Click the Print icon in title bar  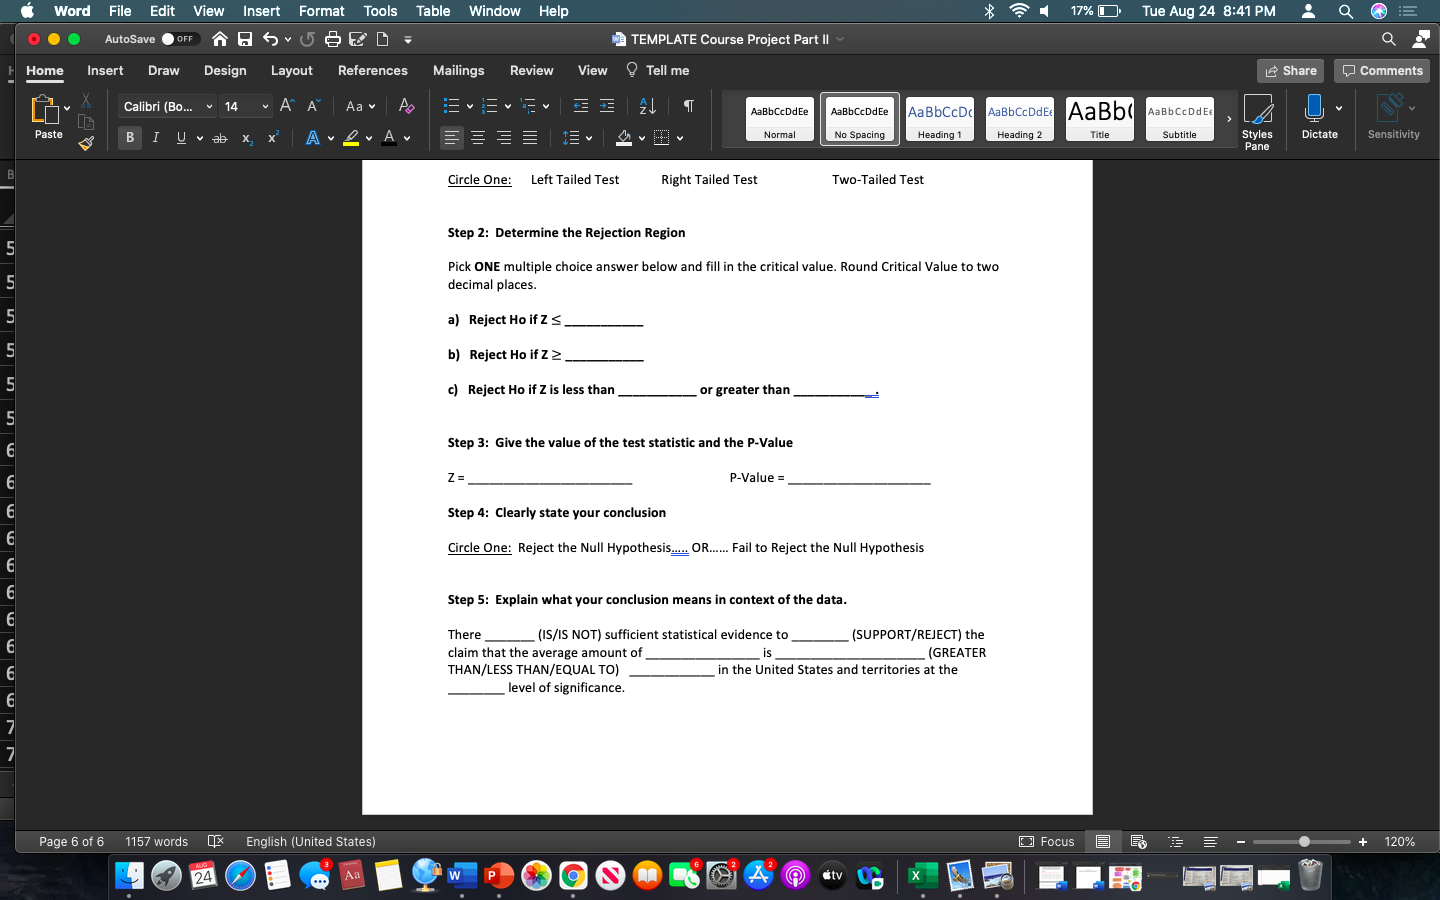click(x=333, y=39)
